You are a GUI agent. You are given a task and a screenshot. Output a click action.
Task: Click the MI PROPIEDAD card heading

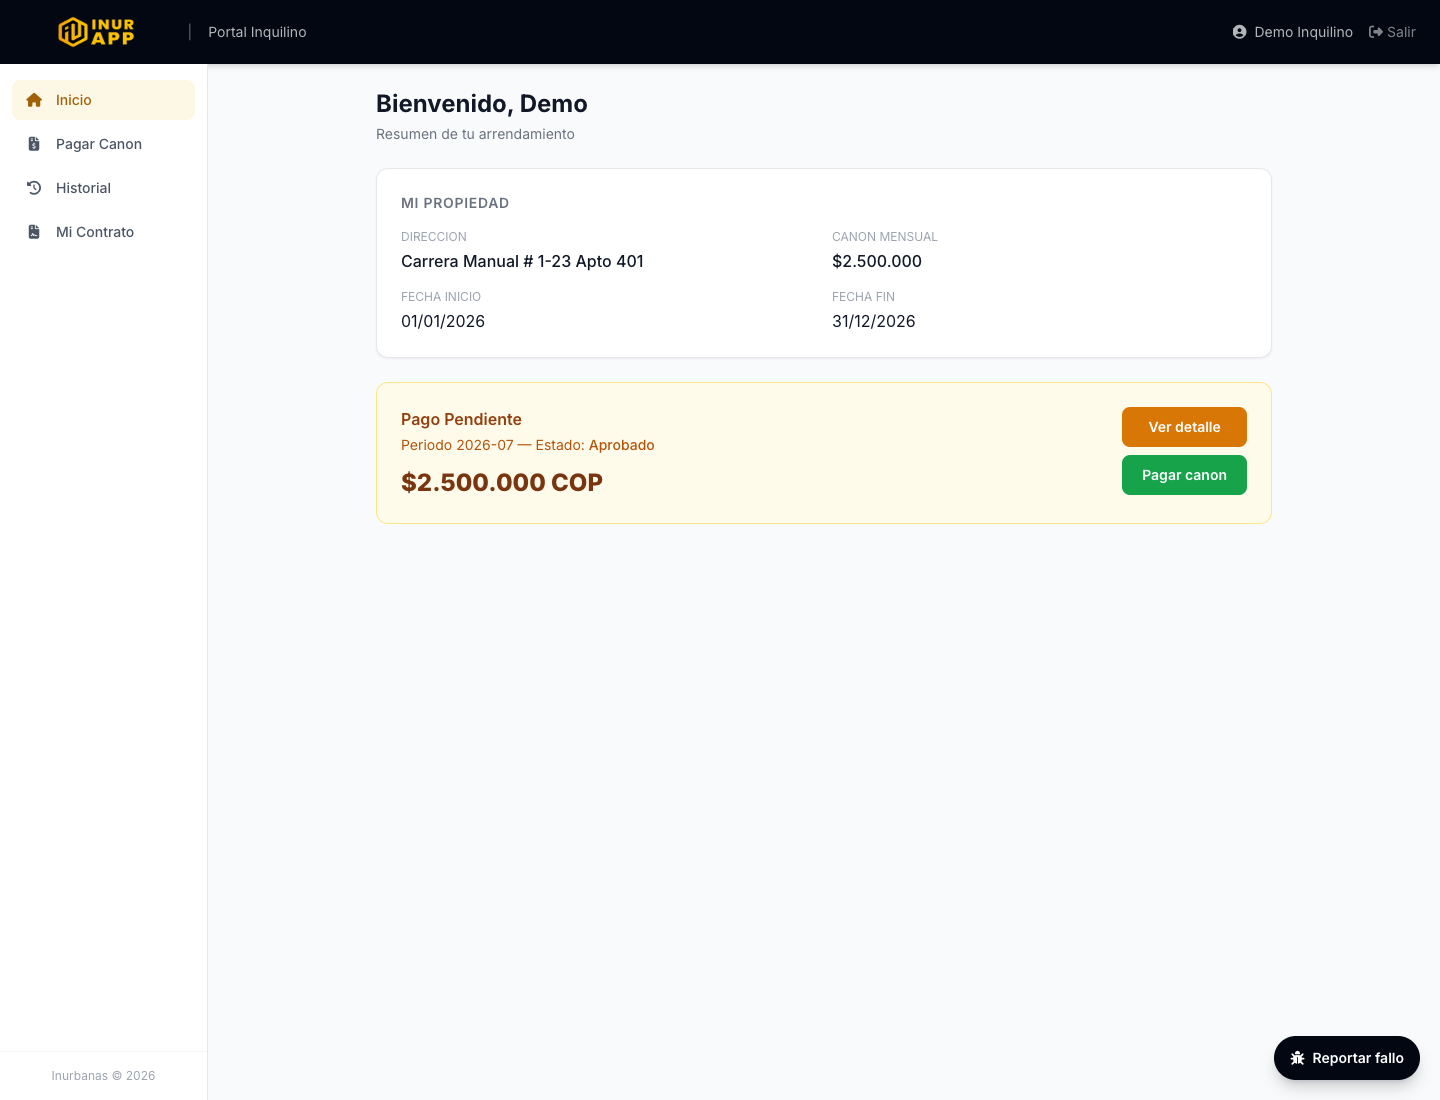(x=455, y=203)
